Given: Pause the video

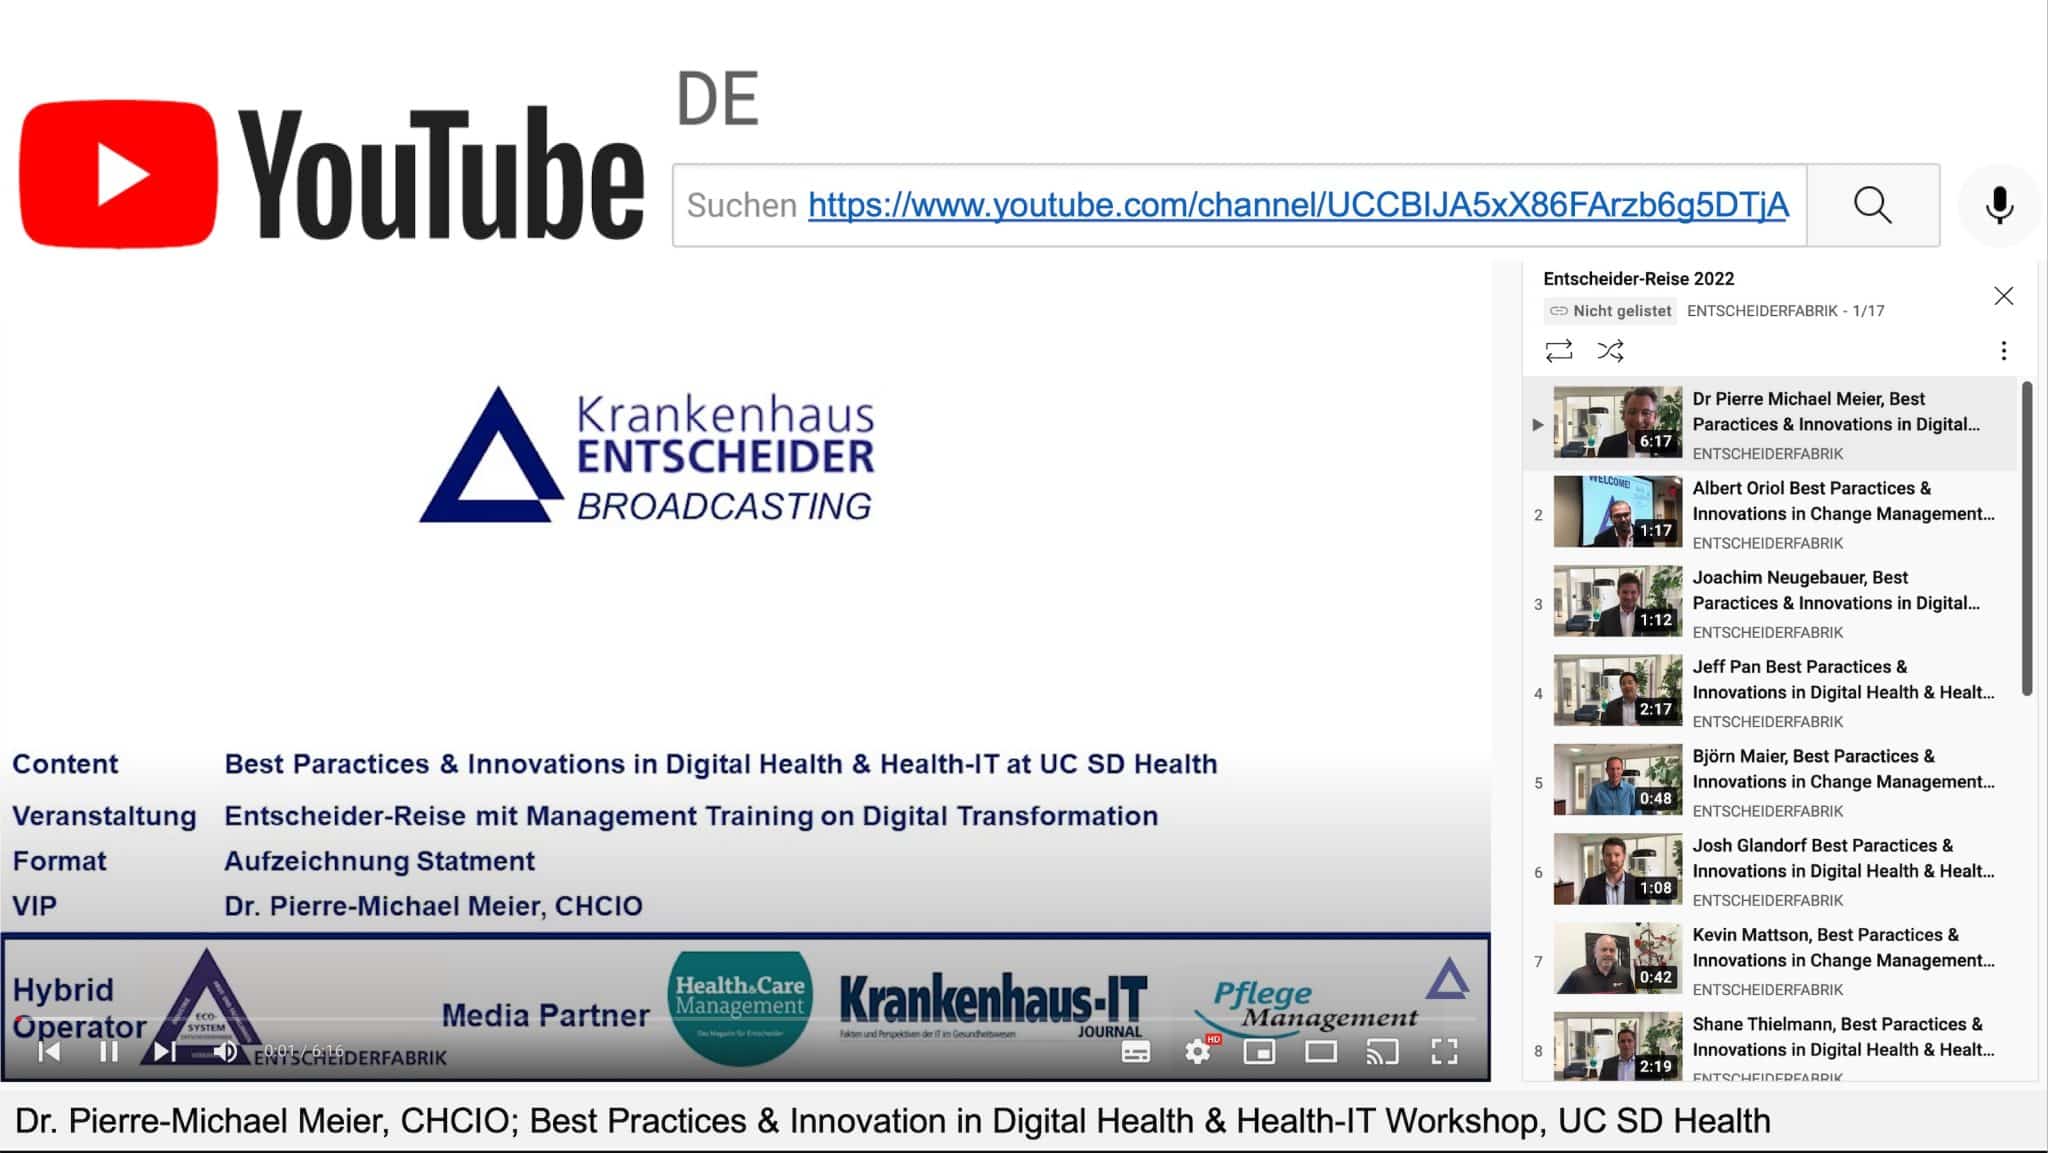Looking at the screenshot, I should pos(108,1051).
